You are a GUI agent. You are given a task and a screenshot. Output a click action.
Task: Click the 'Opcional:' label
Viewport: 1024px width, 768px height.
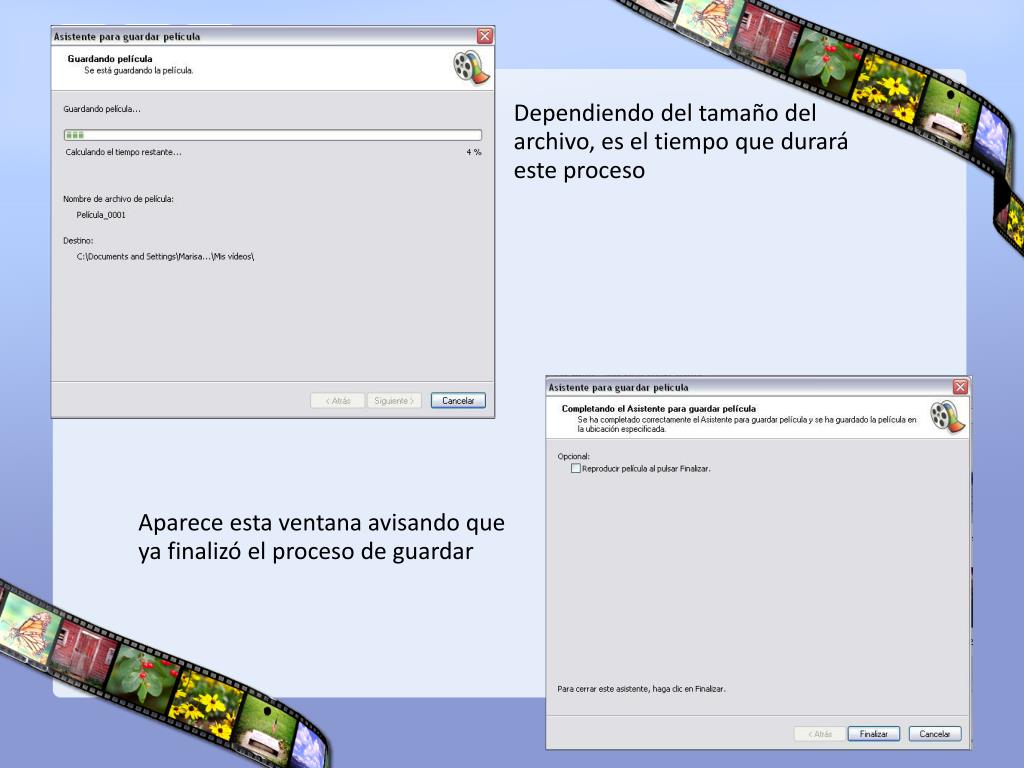(x=573, y=456)
